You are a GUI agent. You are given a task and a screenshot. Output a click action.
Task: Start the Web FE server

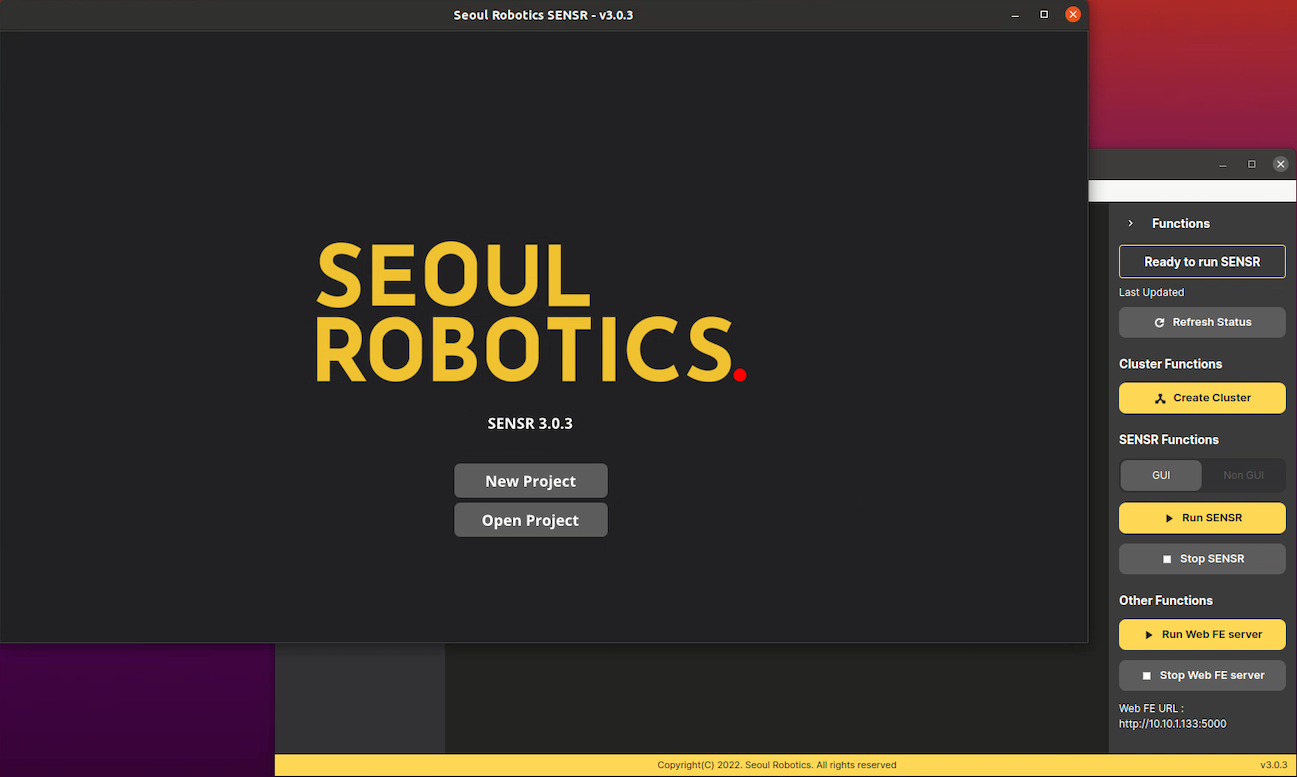click(x=1202, y=635)
